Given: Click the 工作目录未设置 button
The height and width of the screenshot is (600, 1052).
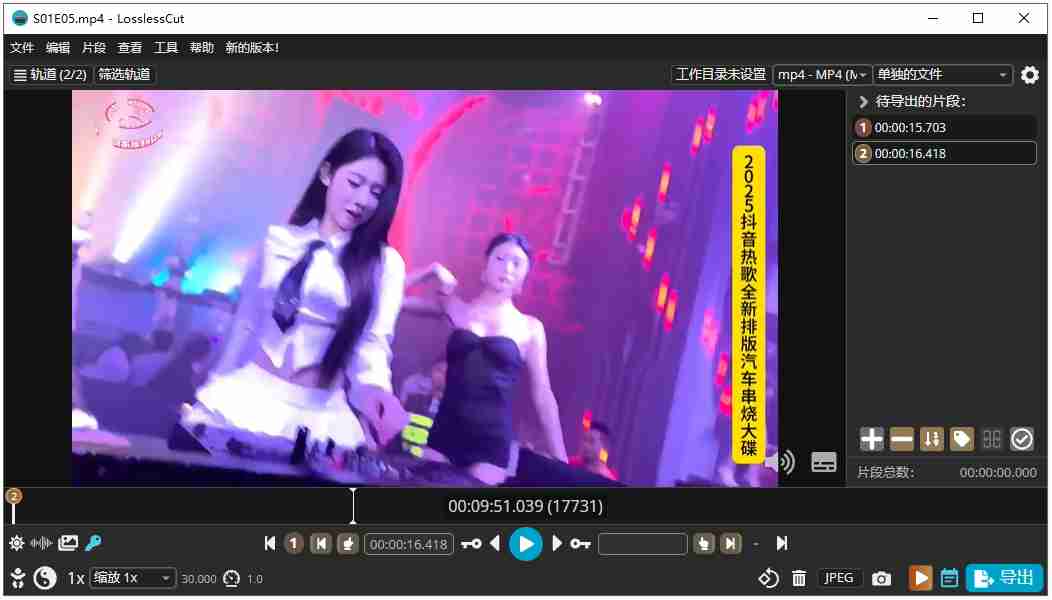Looking at the screenshot, I should coord(720,75).
